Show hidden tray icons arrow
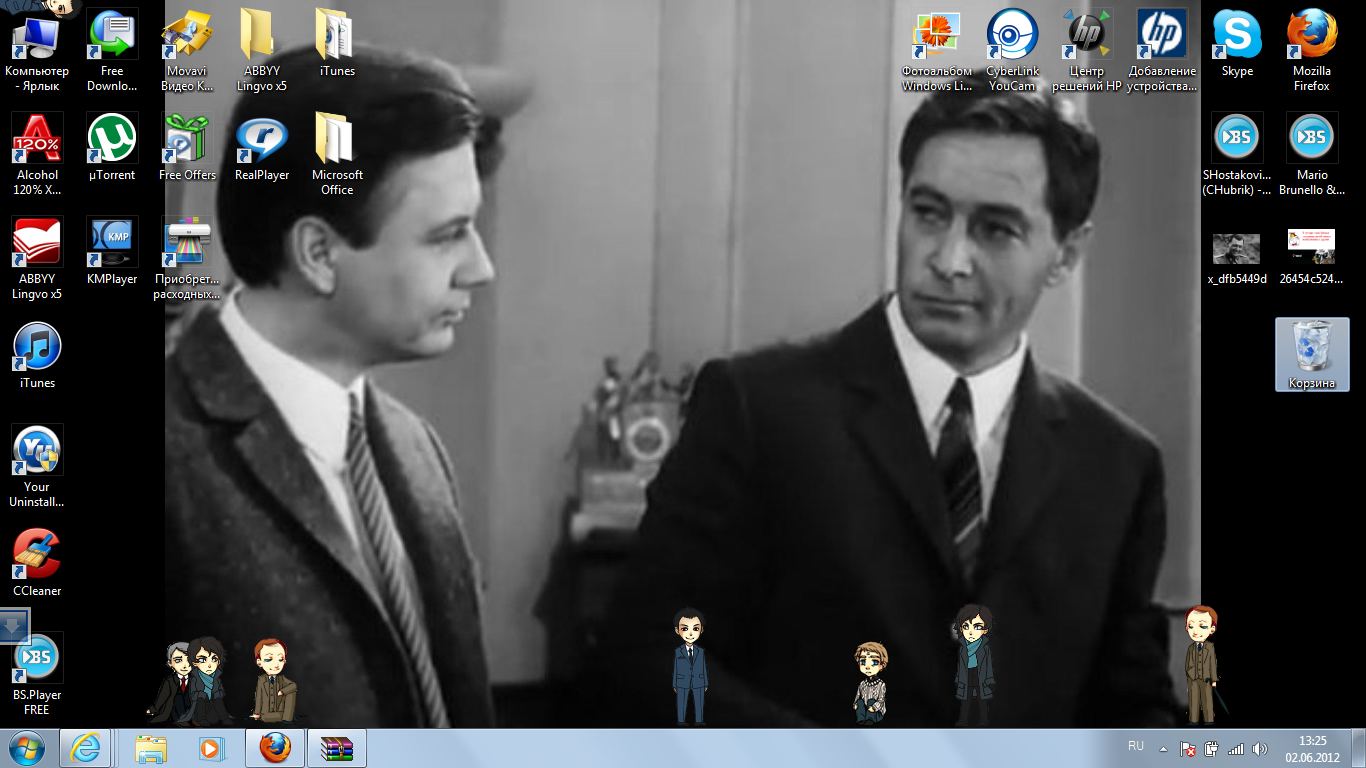 click(x=1163, y=748)
